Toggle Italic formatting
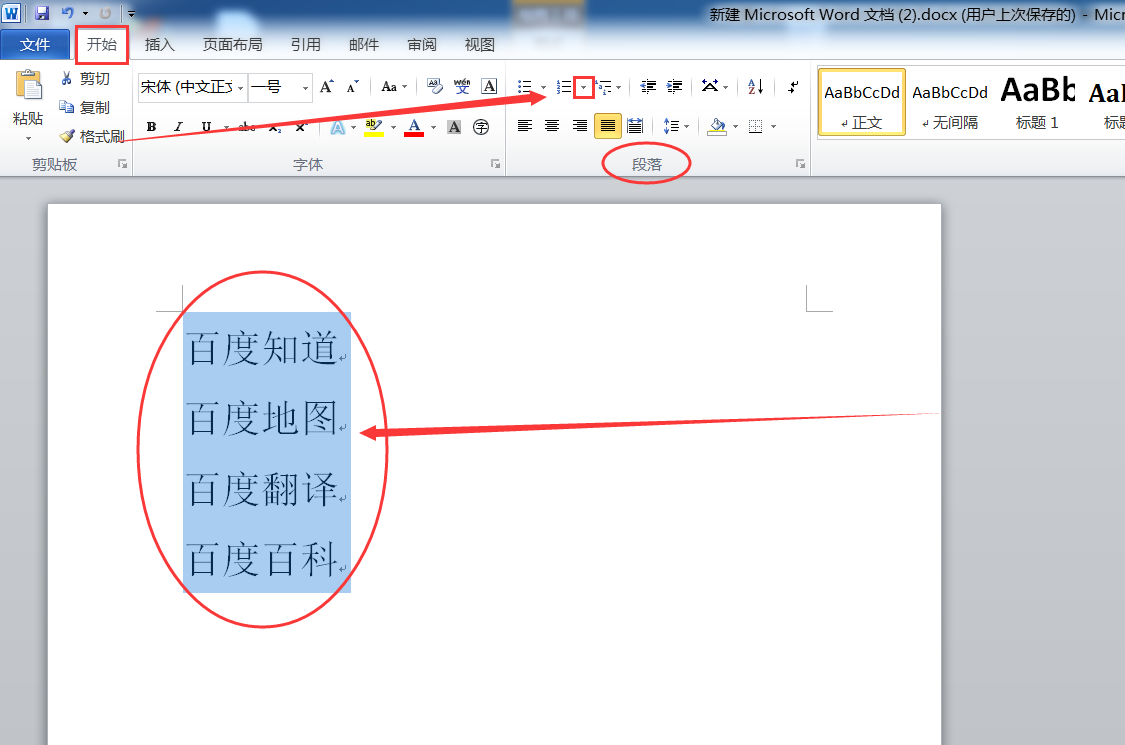The height and width of the screenshot is (745, 1125). [x=178, y=127]
